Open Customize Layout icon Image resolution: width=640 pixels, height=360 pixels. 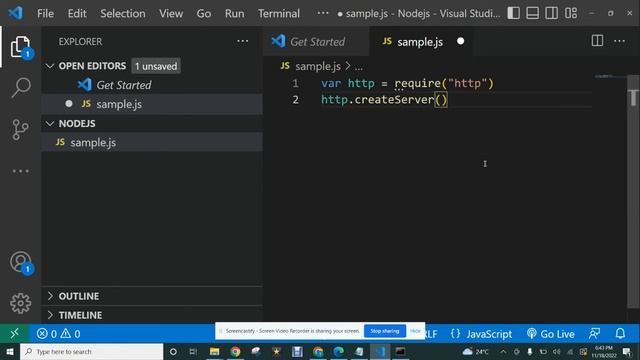coord(571,13)
